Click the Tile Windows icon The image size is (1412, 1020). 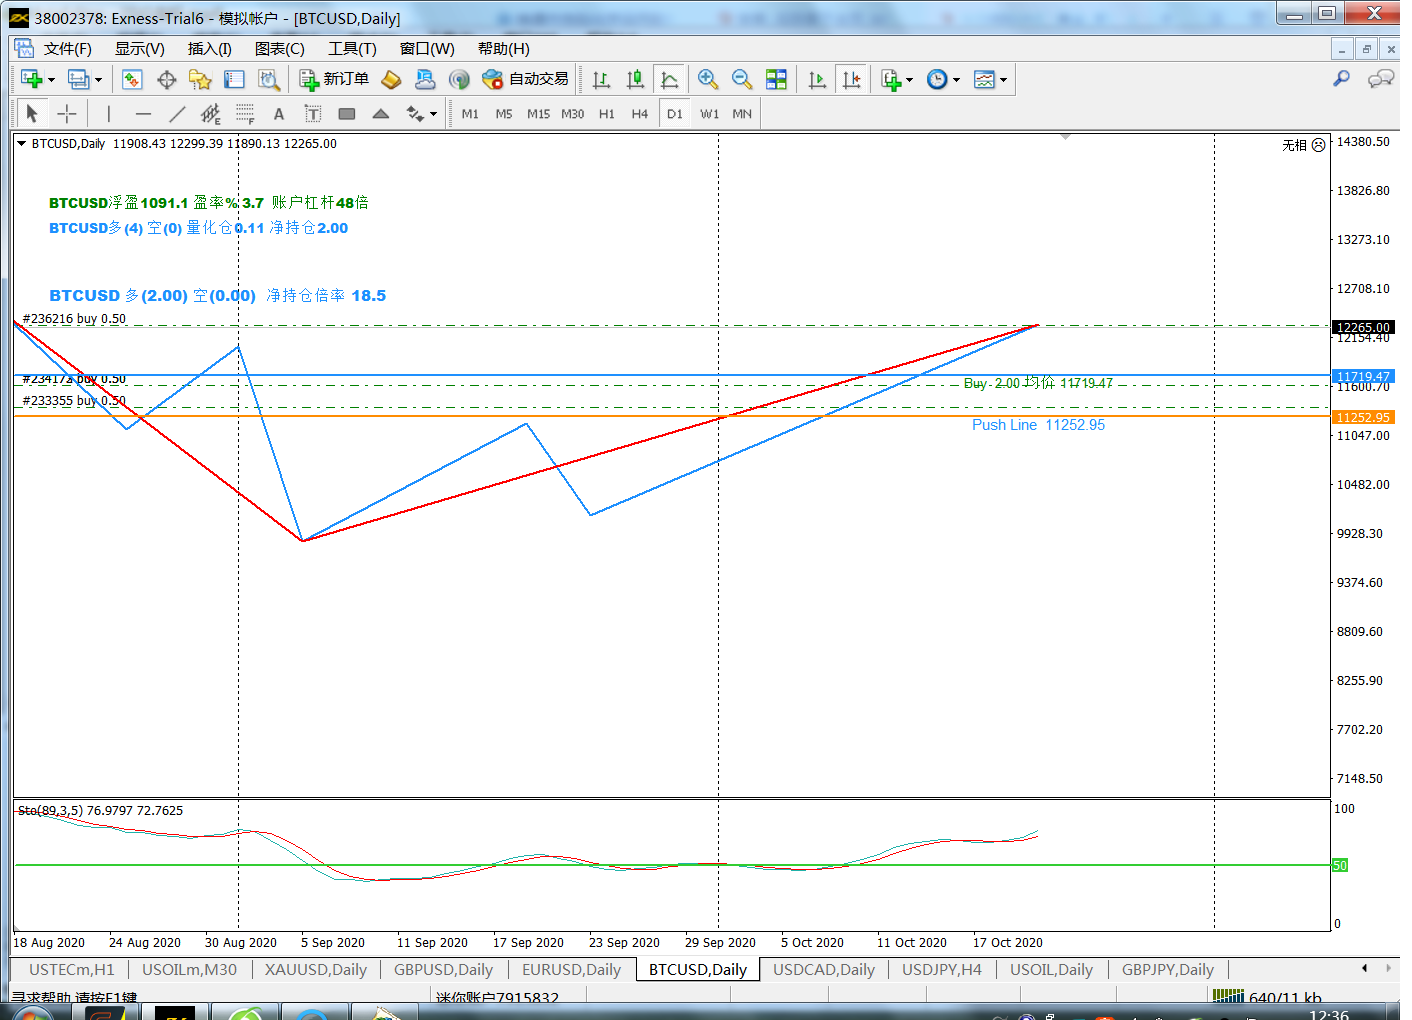click(776, 79)
